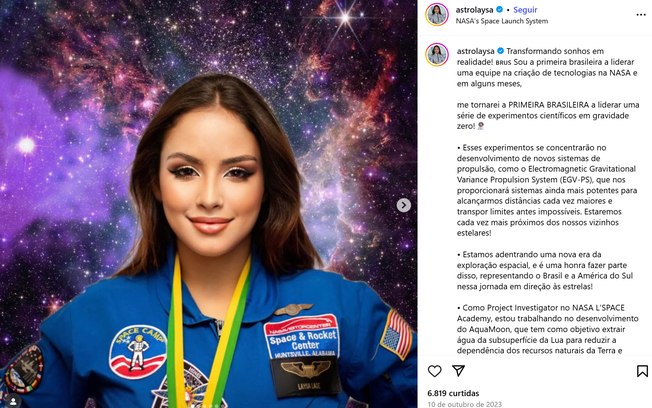Click the PRIMEIRA BRASILEIRA caption paragraph
652x408 pixels.
point(548,115)
